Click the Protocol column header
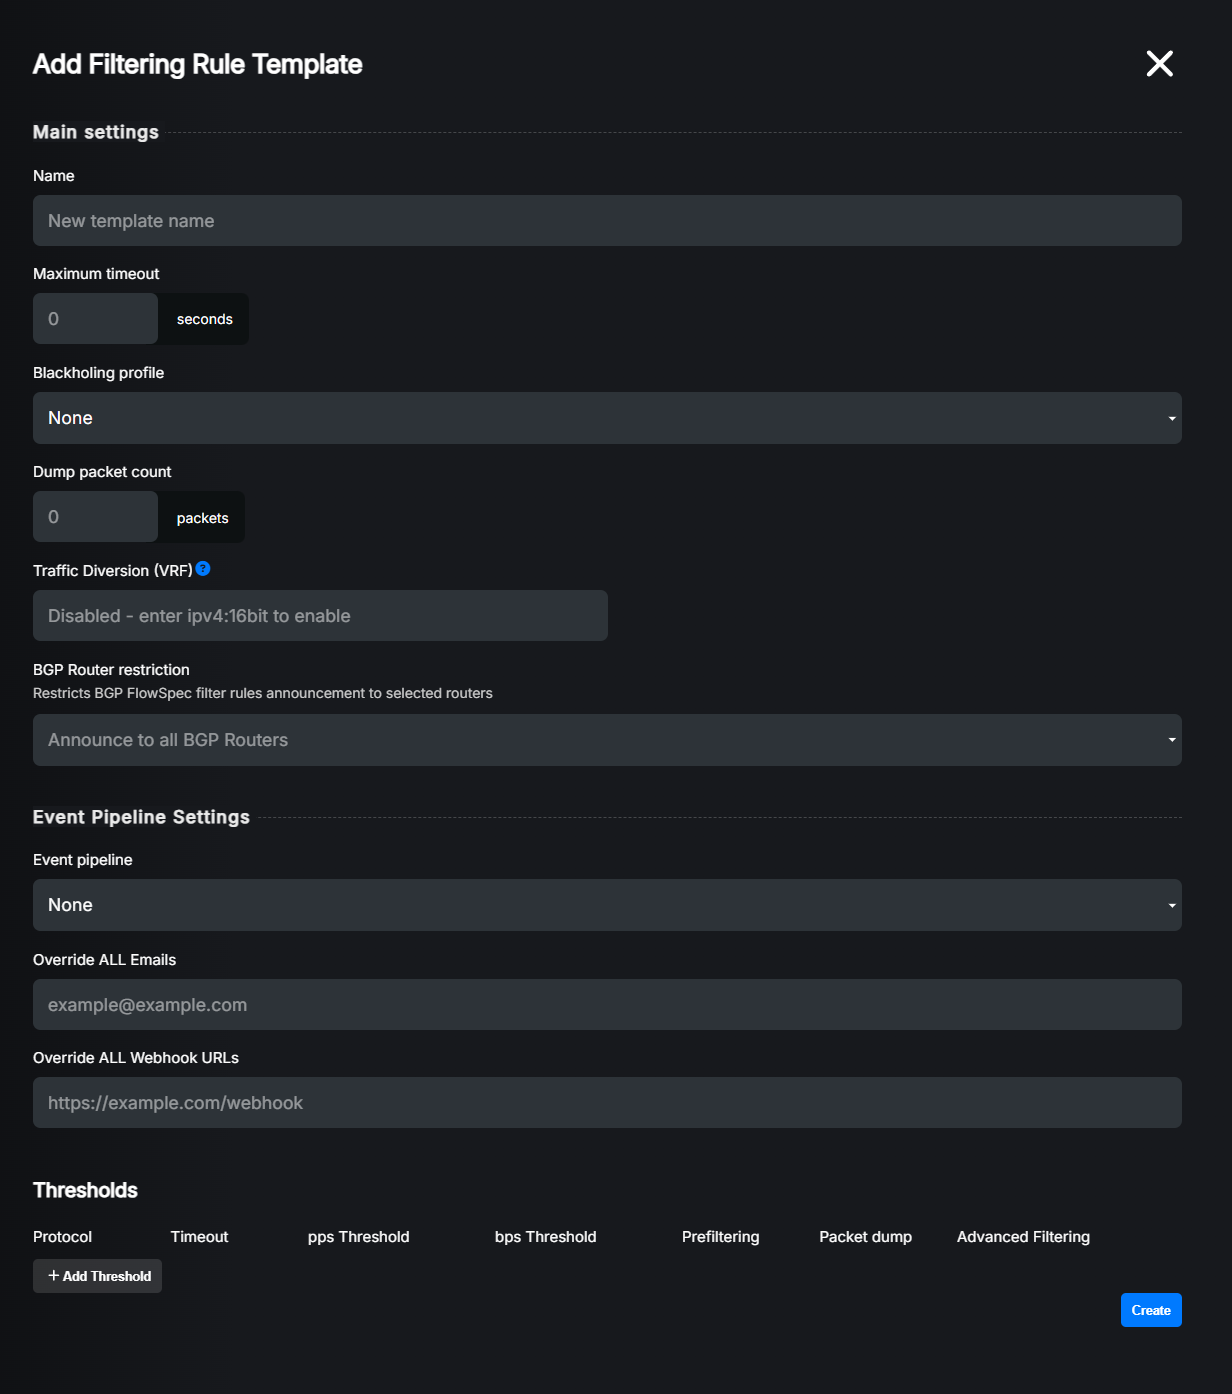The height and width of the screenshot is (1394, 1232). 62,1237
